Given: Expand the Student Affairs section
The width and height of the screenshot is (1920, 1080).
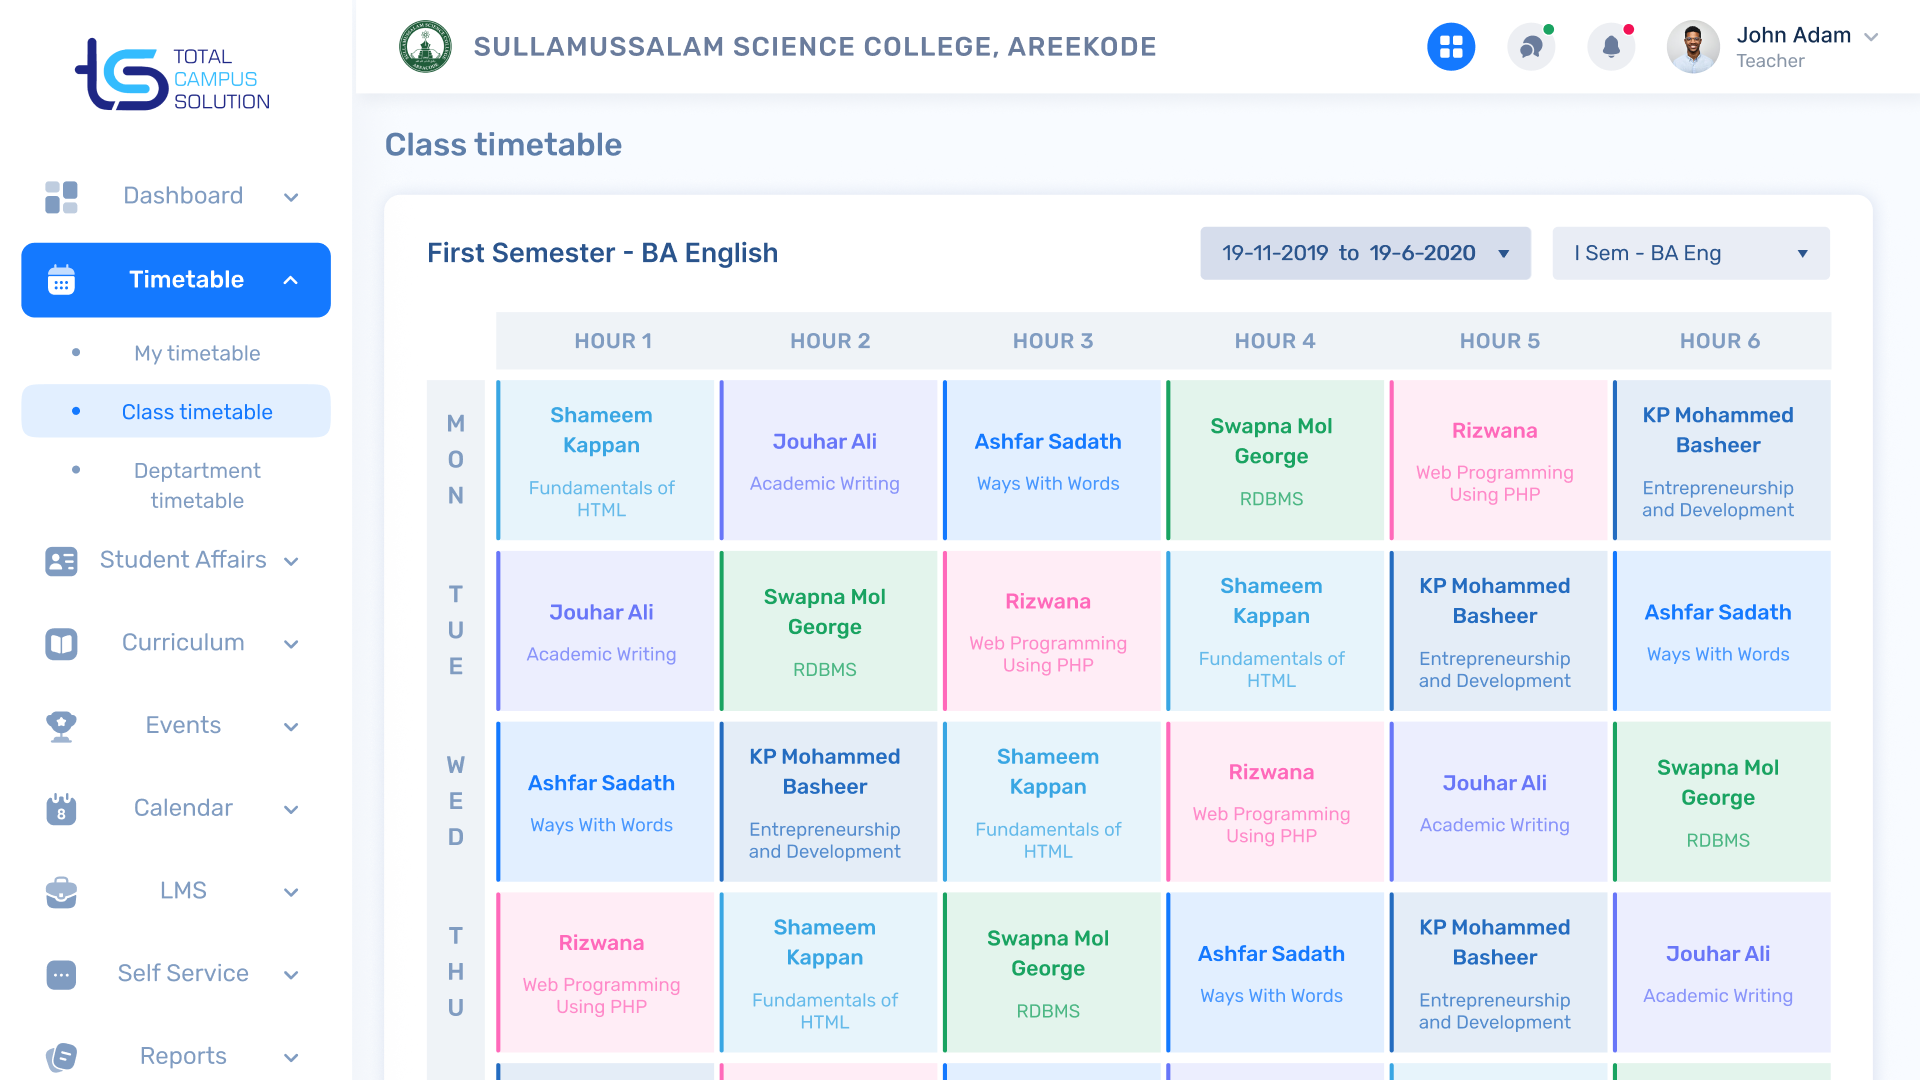Looking at the screenshot, I should tap(291, 561).
